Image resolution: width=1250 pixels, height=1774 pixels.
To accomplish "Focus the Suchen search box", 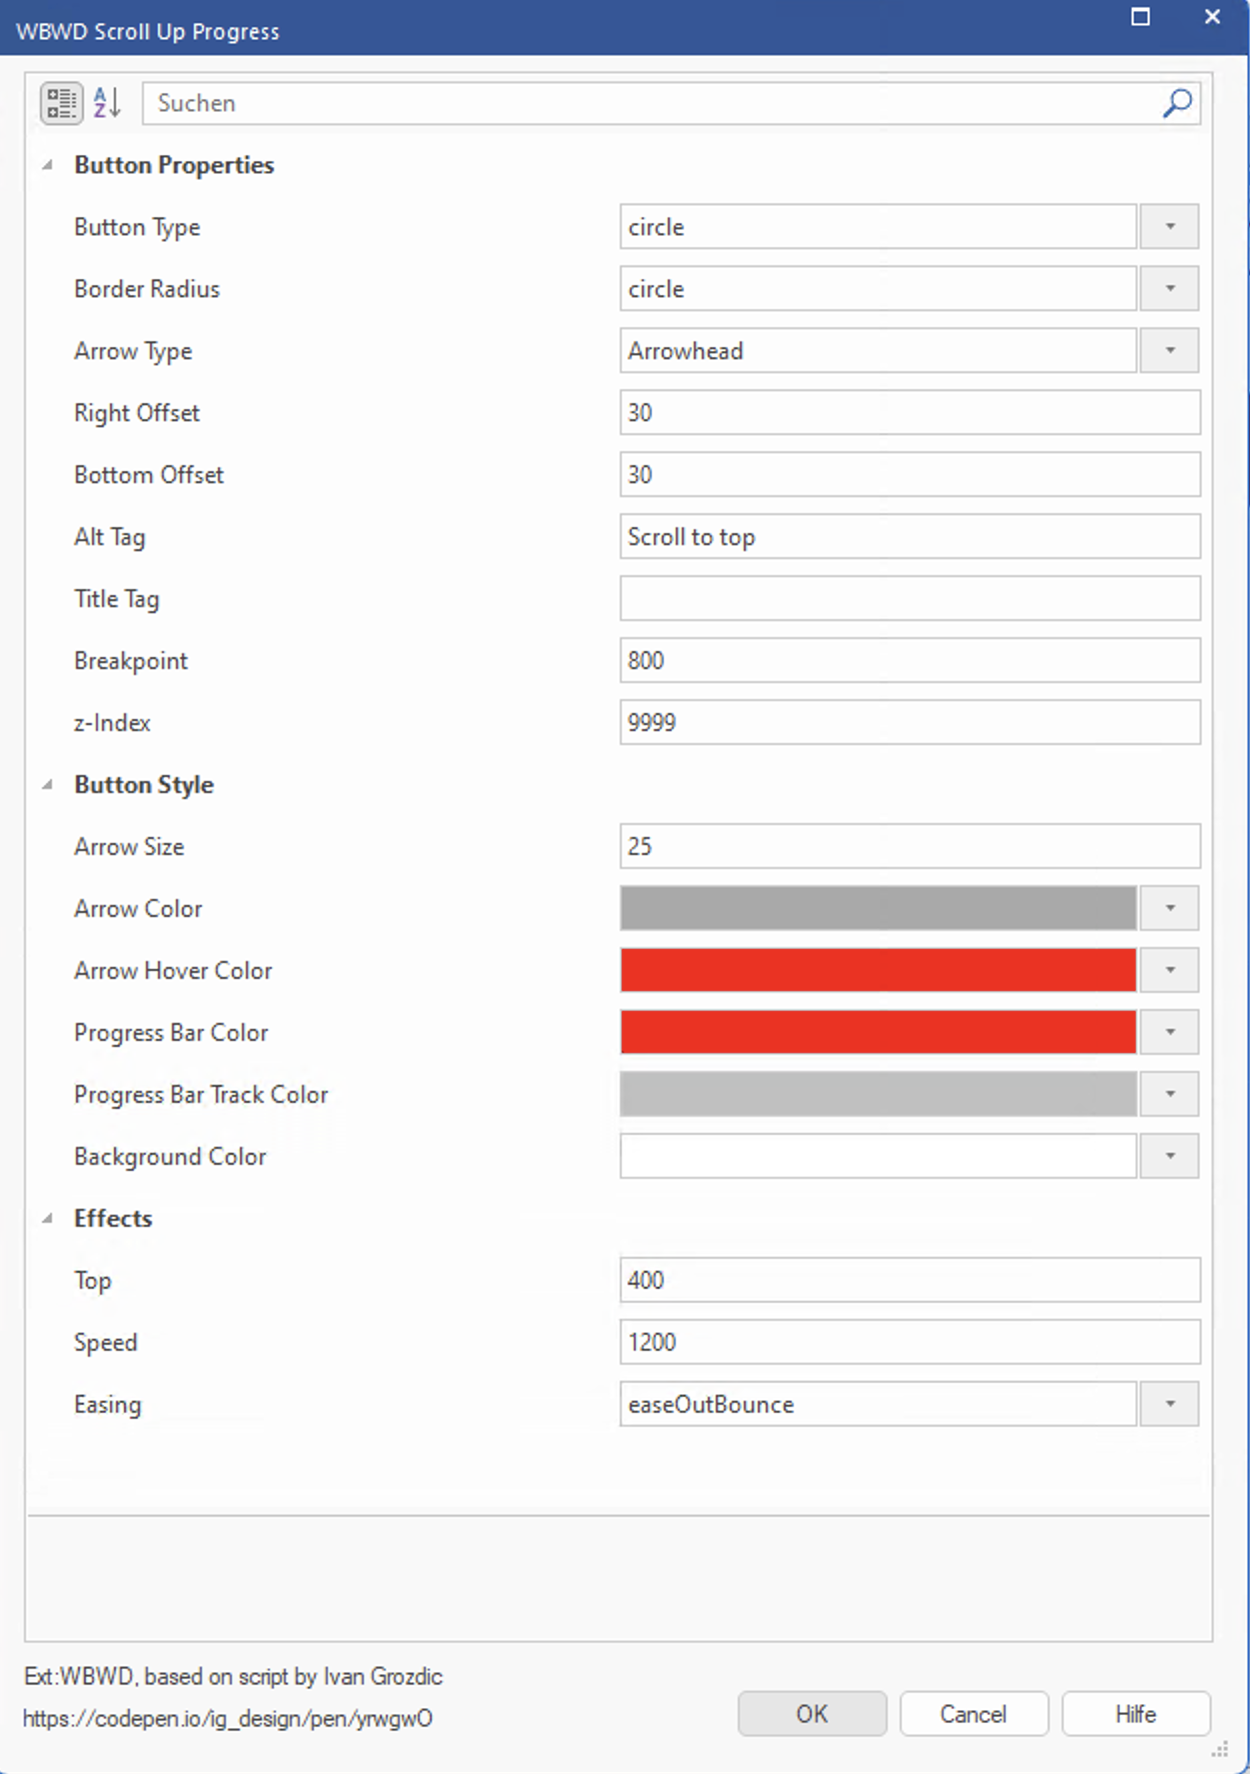I will point(650,103).
